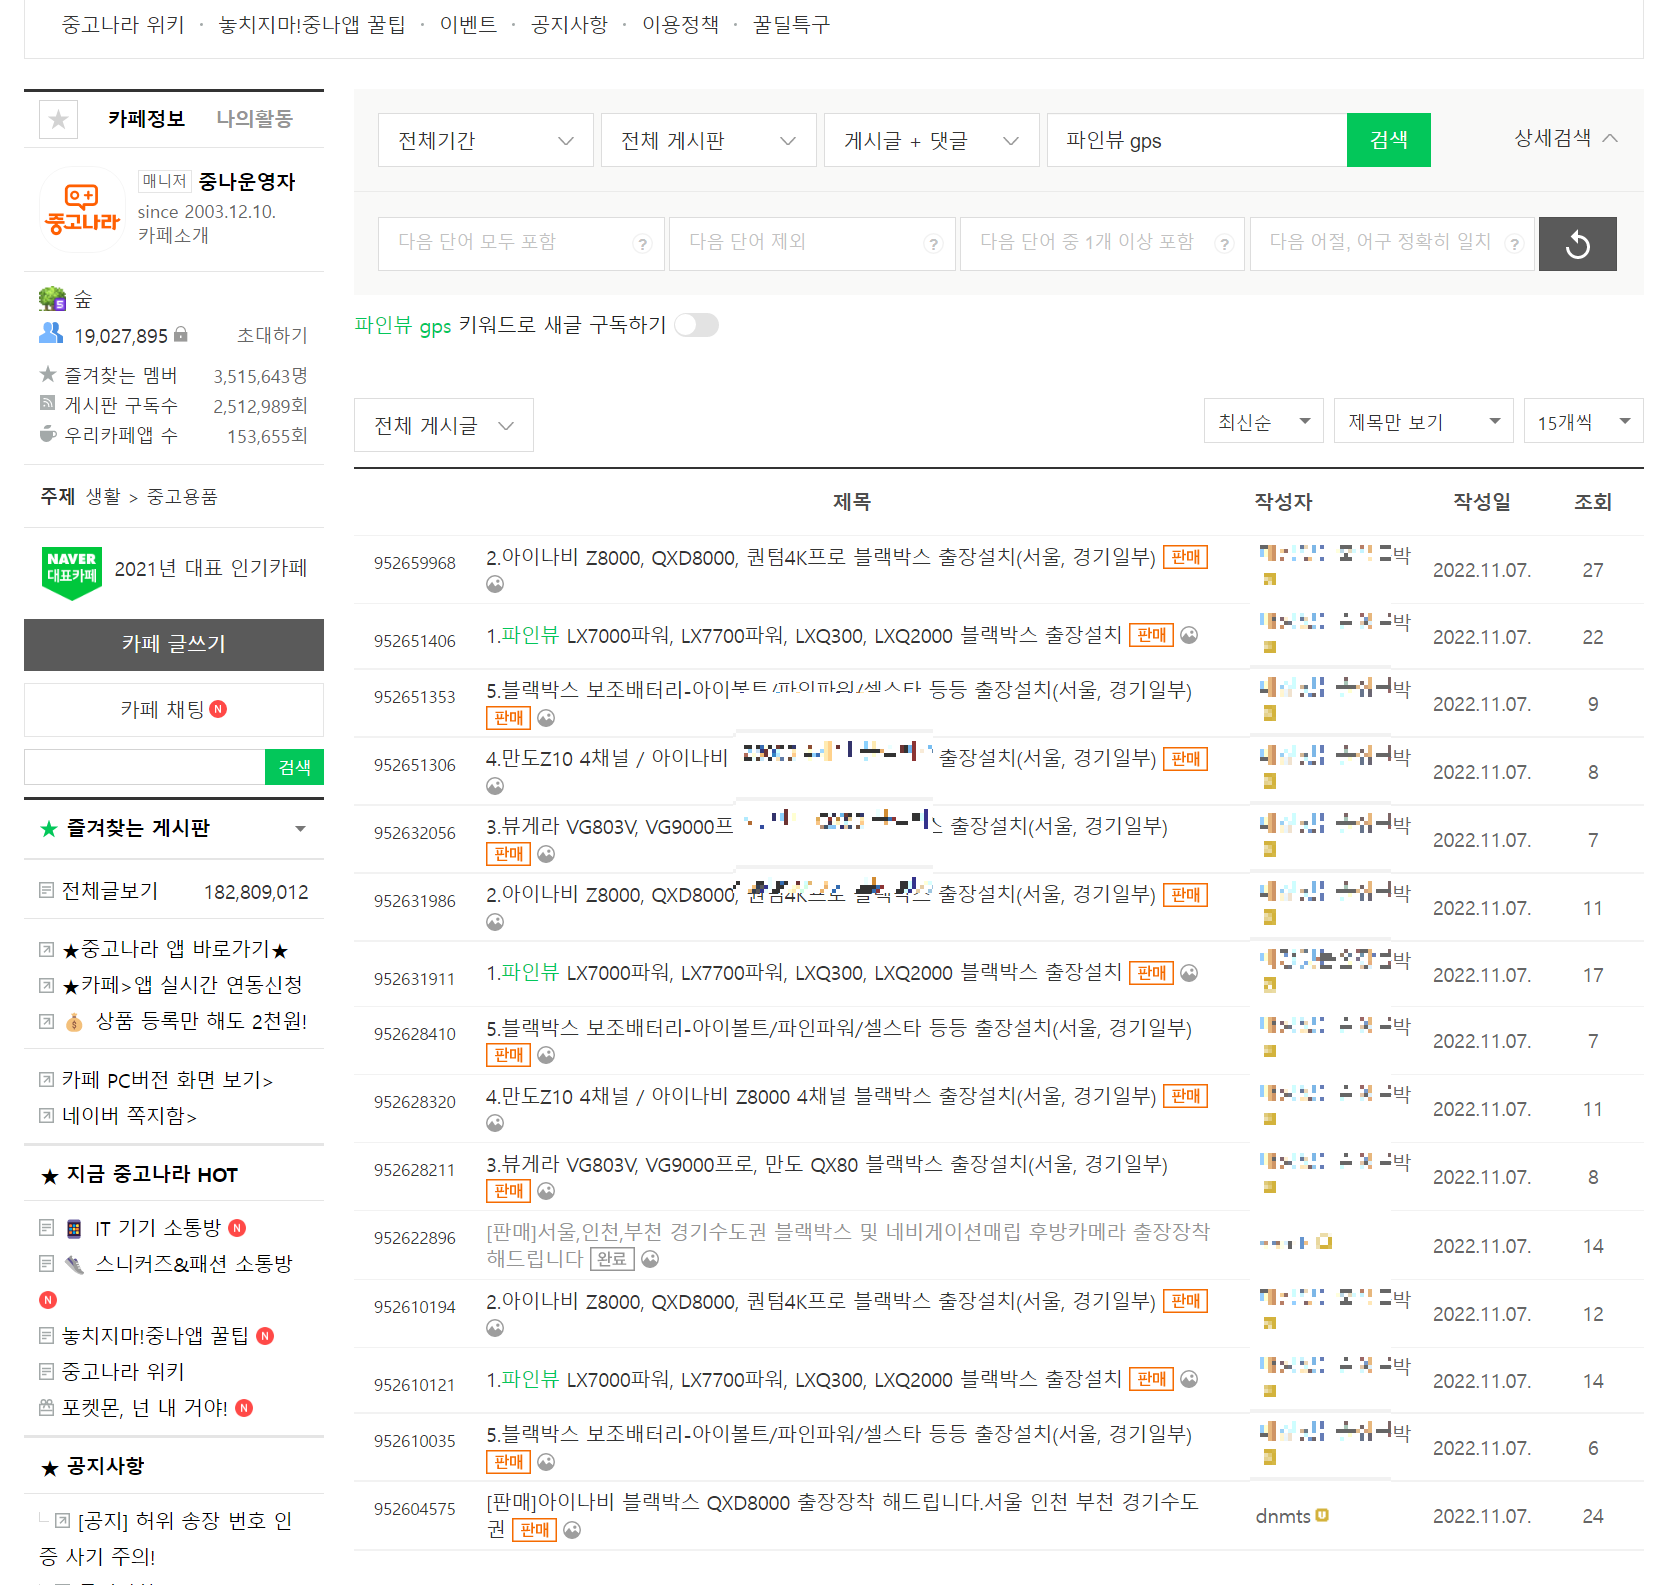Viewport: 1666px width, 1585px height.
Task: Click the 카페 글쓰기 button
Action: click(174, 644)
